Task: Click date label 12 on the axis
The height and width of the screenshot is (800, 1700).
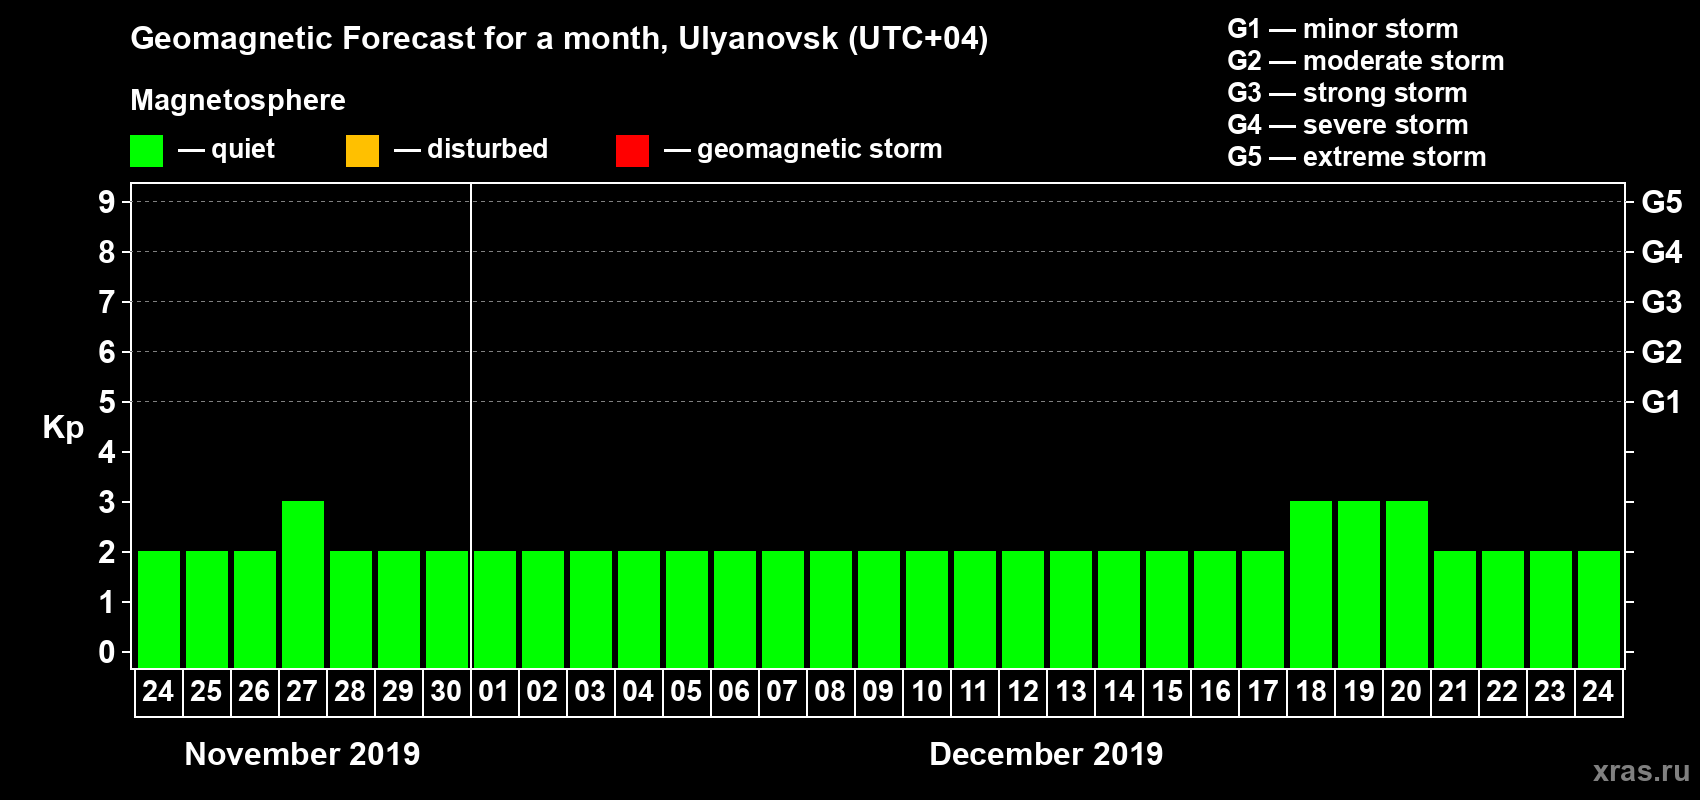Action: [1022, 691]
